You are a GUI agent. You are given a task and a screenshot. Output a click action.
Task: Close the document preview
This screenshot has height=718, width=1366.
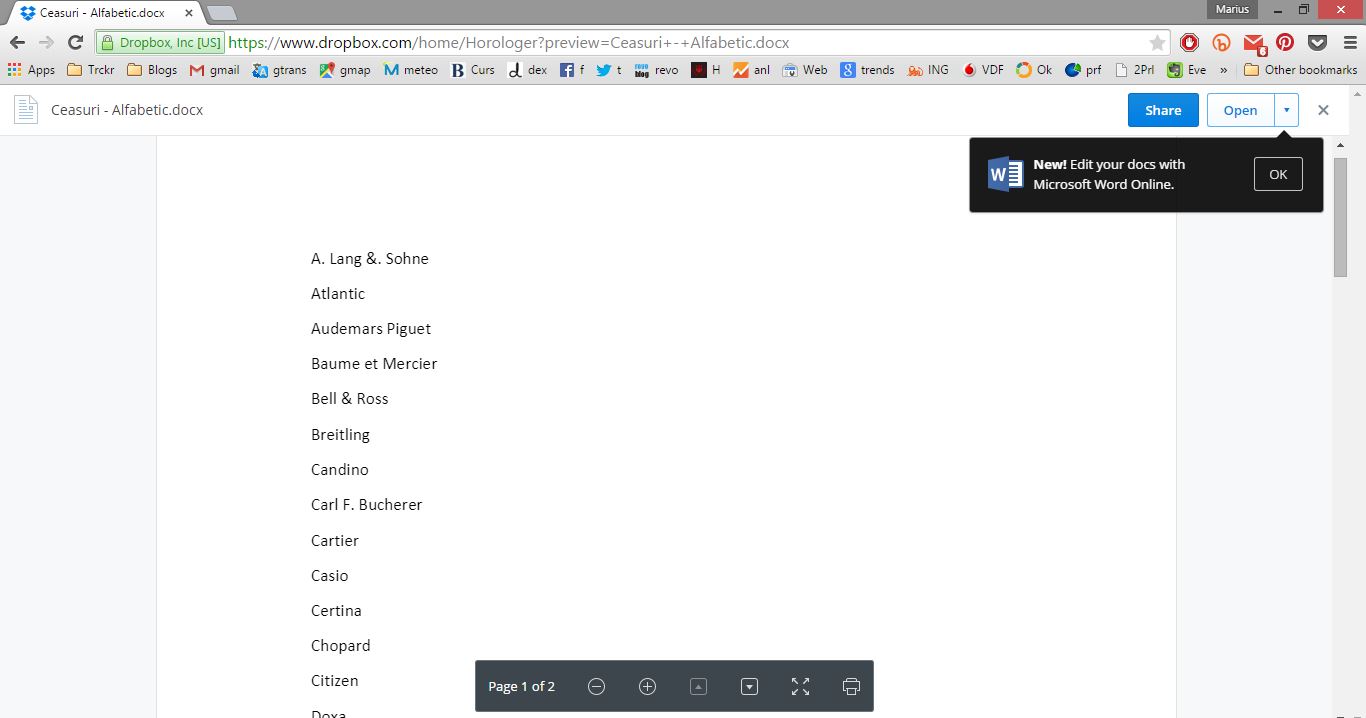click(x=1323, y=110)
